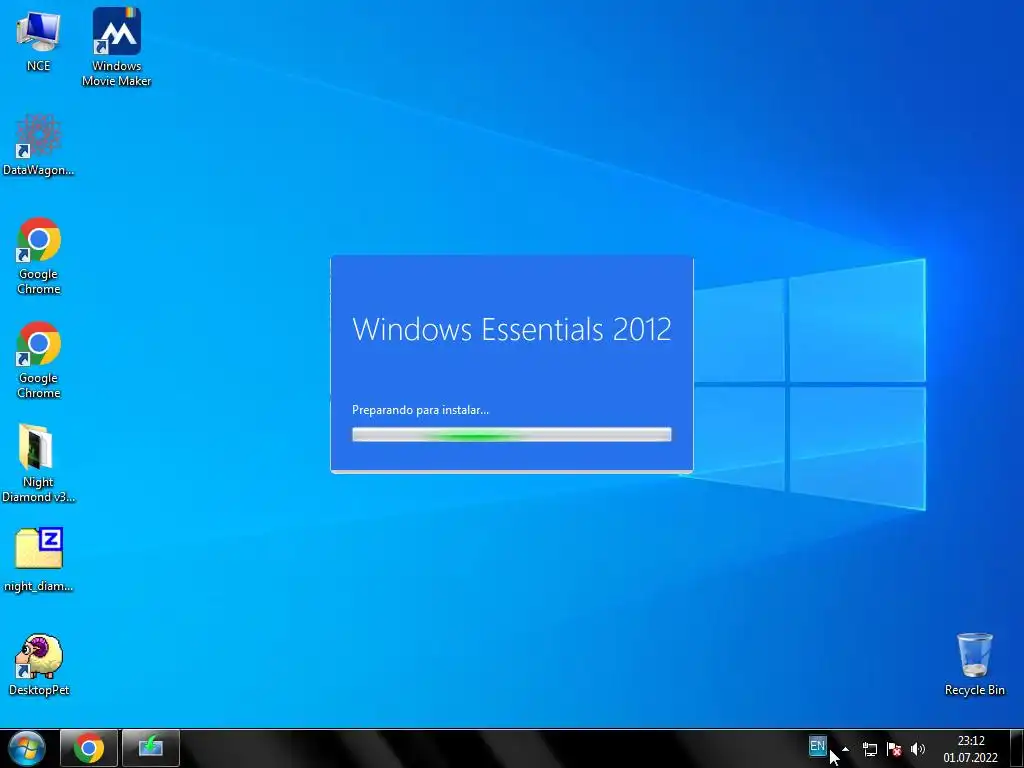
Task: Open the EN language indicator
Action: [x=817, y=746]
